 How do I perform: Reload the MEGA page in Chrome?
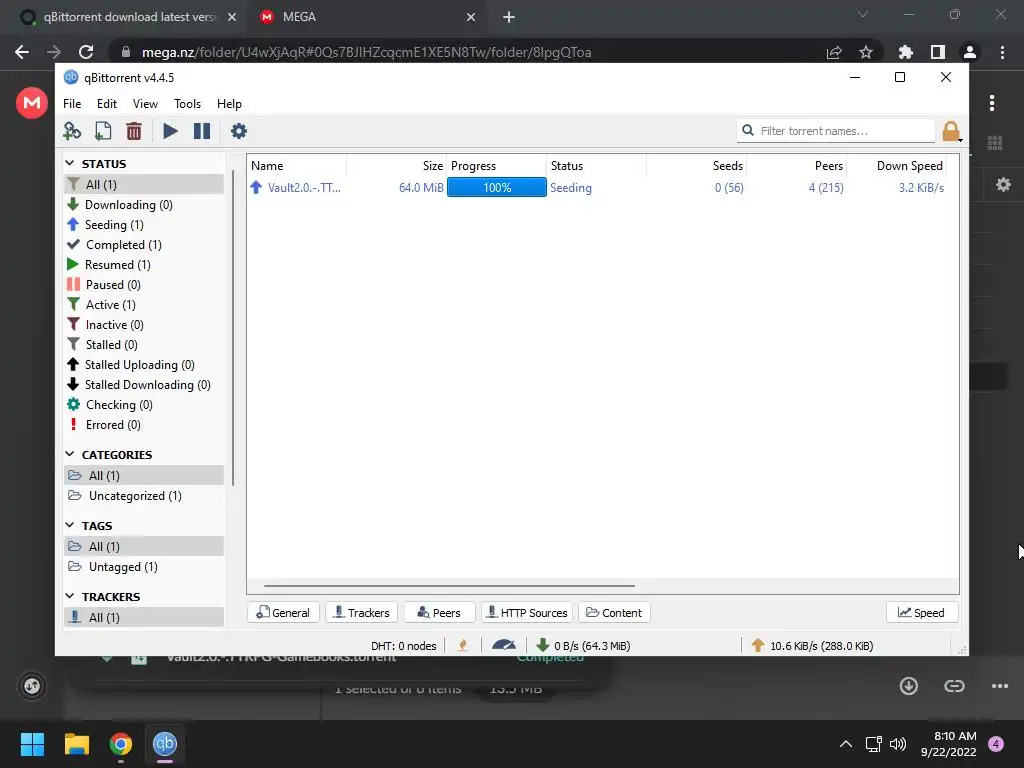86,52
